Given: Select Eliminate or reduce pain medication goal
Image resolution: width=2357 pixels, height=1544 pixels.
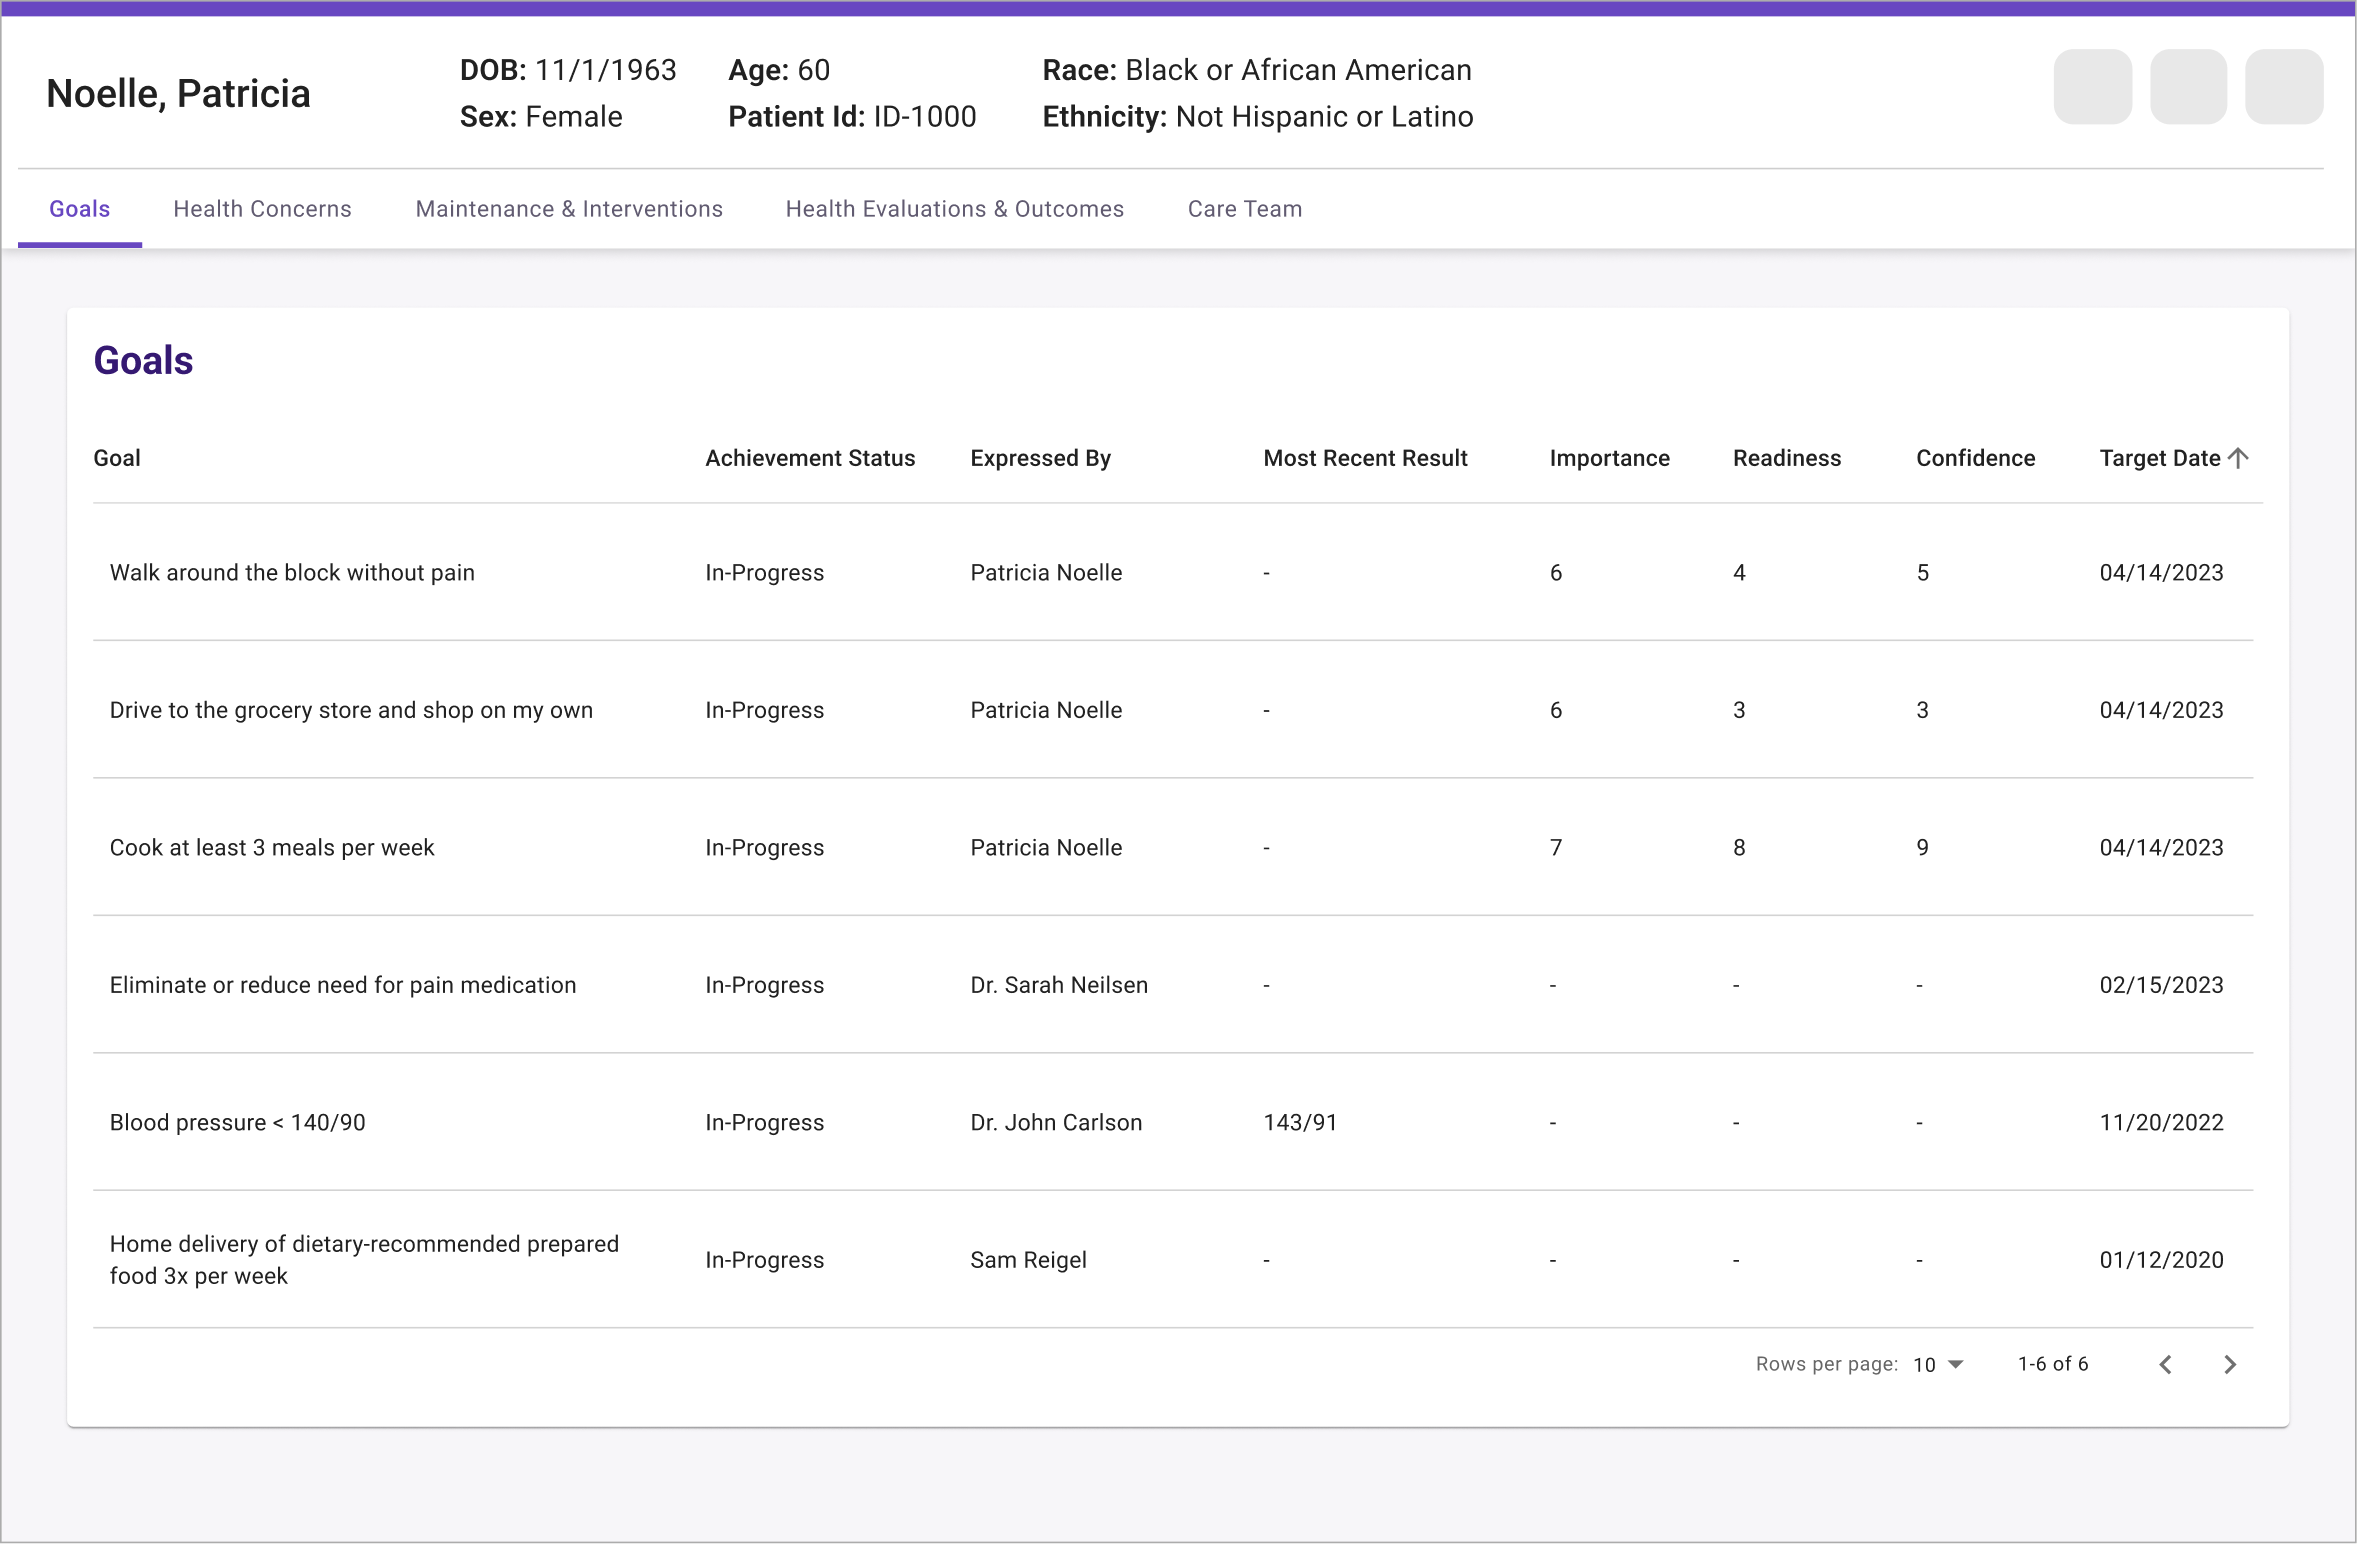Looking at the screenshot, I should pyautogui.click(x=343, y=985).
